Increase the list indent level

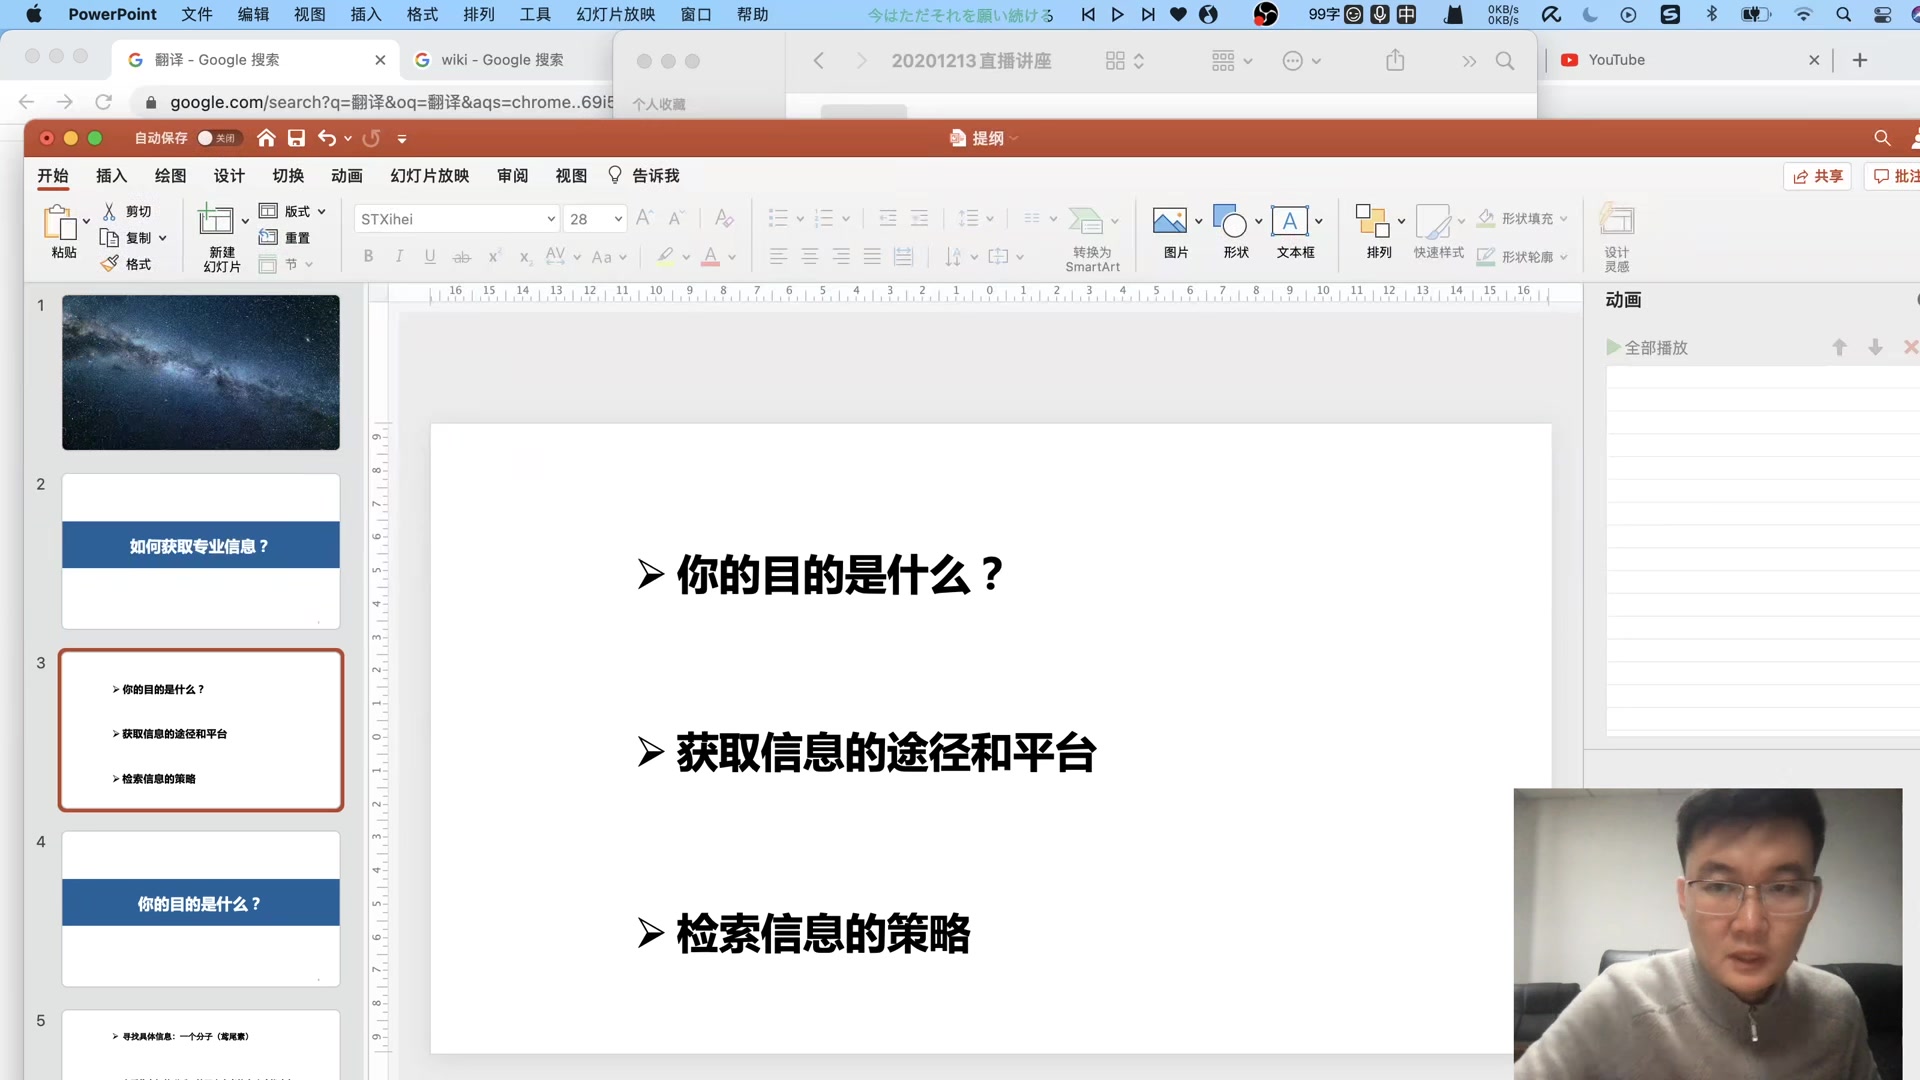919,218
